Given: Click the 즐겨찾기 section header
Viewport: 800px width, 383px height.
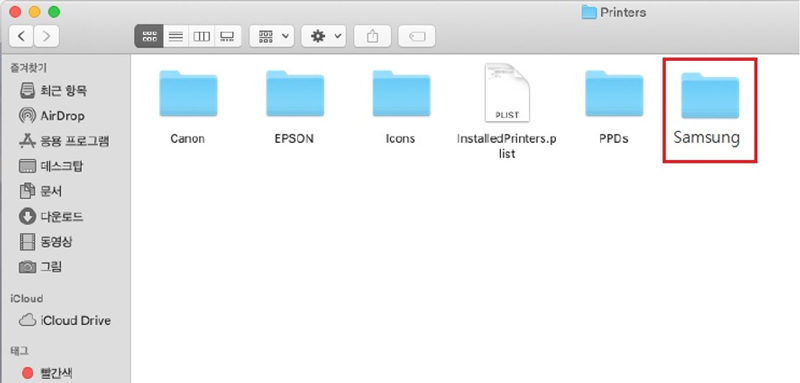Looking at the screenshot, I should (x=29, y=68).
